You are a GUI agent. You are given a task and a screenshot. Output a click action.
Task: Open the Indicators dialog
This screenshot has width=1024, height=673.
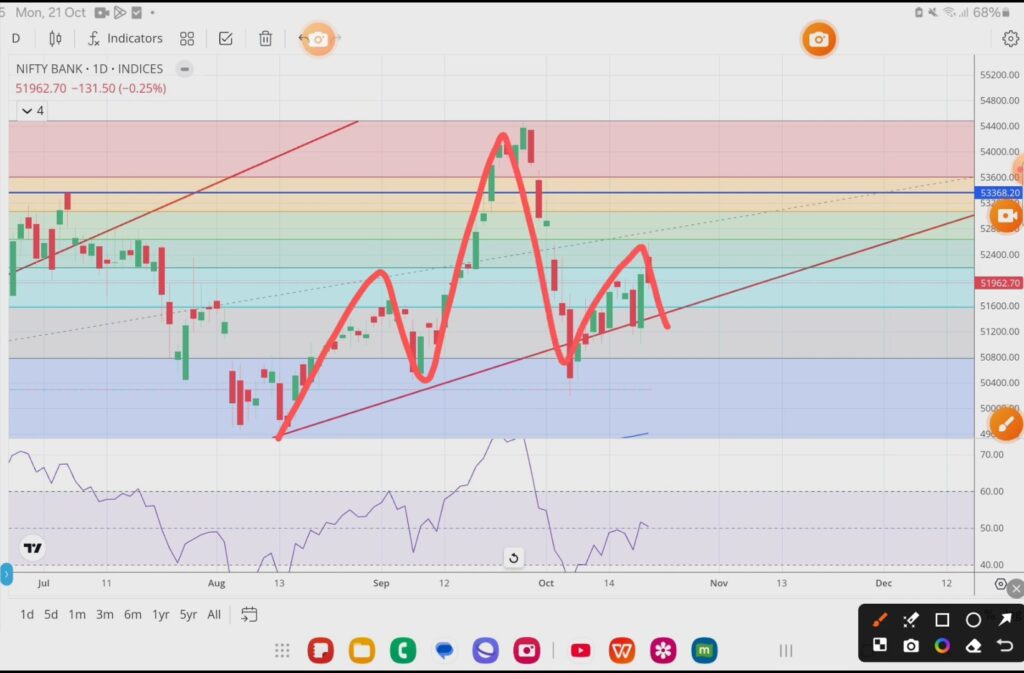tap(125, 39)
